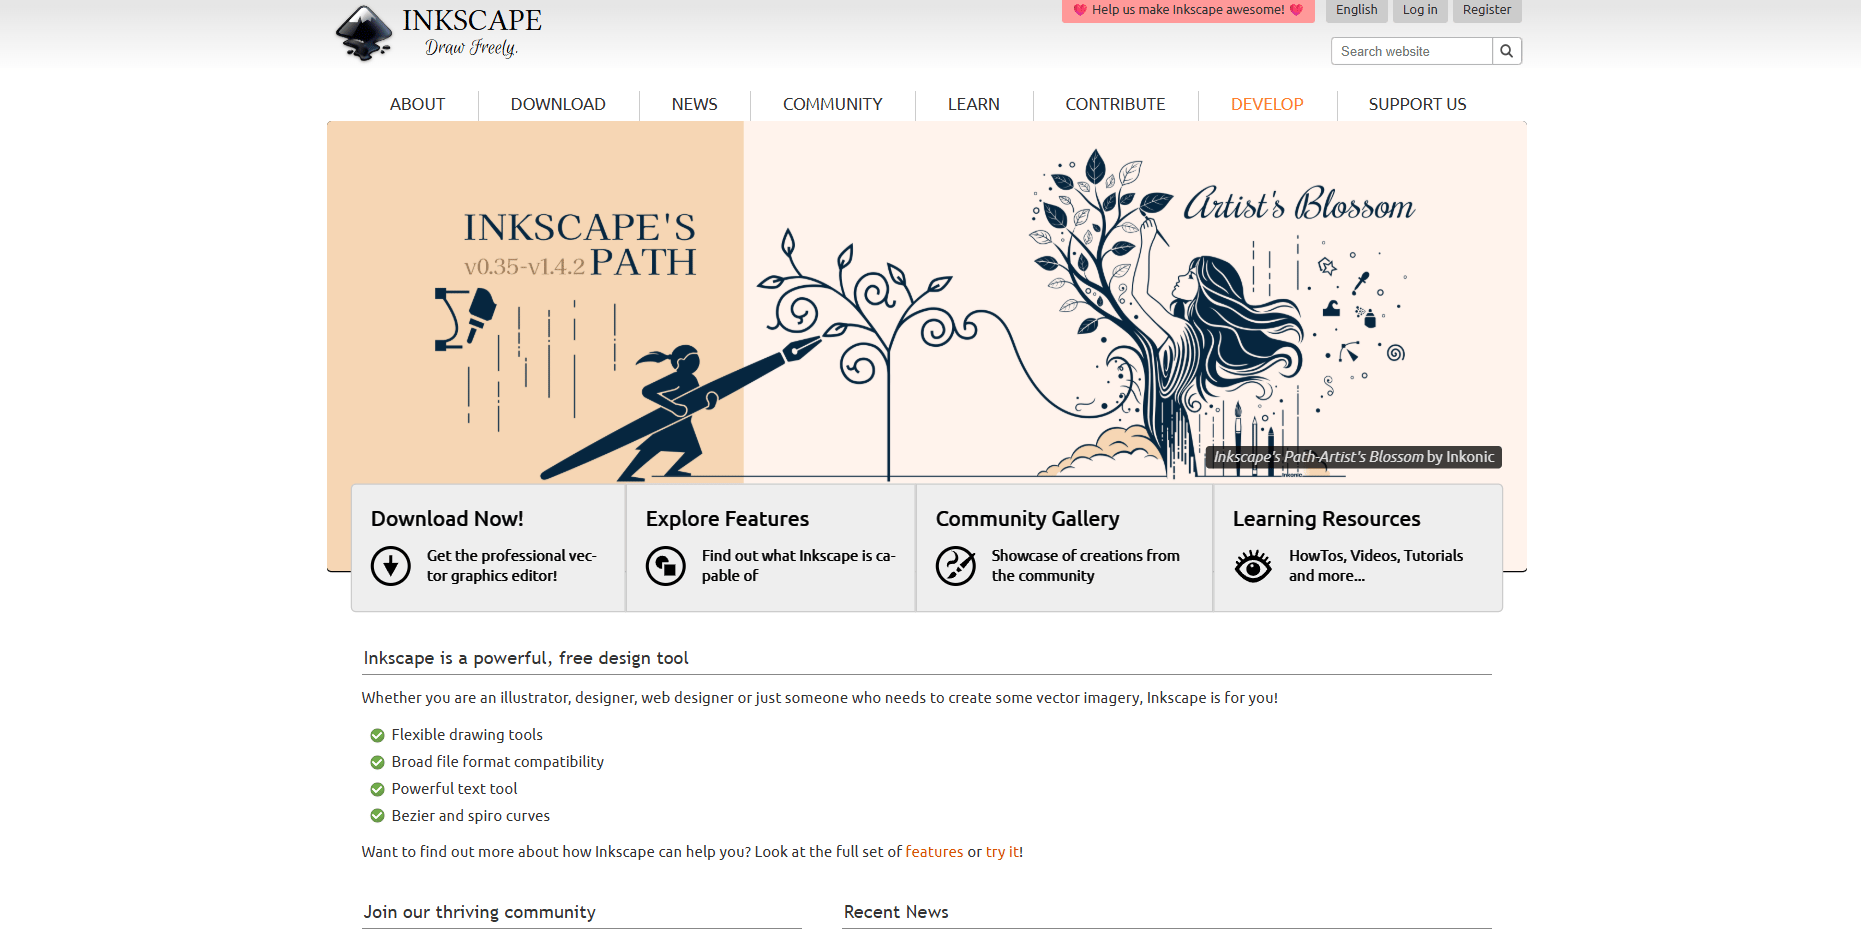Click 'Powerful text tool' list item
Image resolution: width=1861 pixels, height=929 pixels.
(454, 789)
